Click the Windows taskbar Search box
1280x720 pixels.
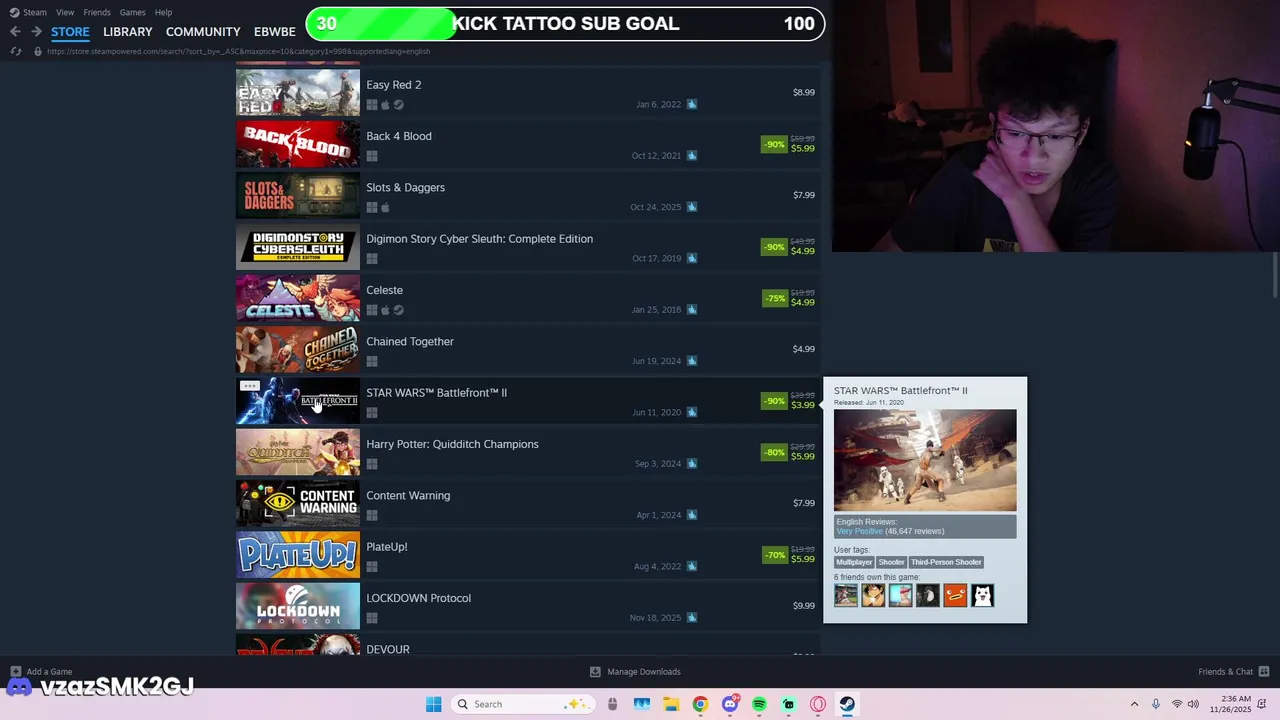tap(521, 704)
